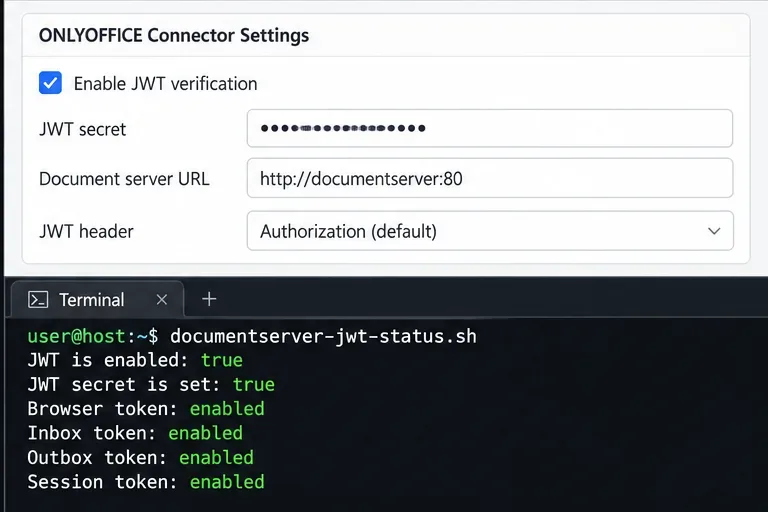Screen dimensions: 768x512
Task: Switch to the Terminal tab
Action: coord(97,299)
